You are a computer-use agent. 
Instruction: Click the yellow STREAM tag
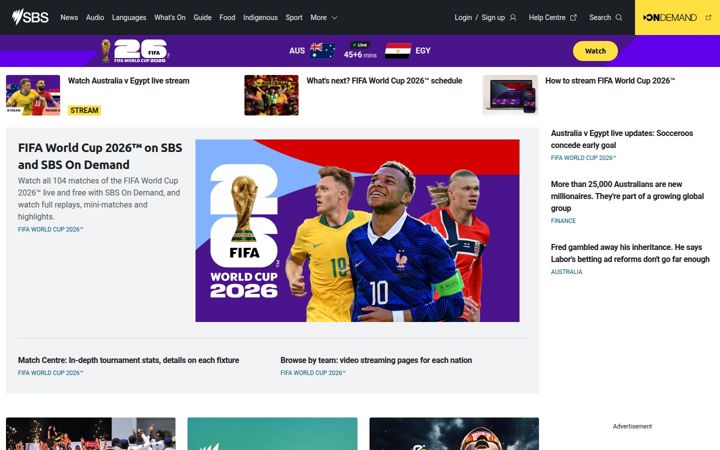[84, 110]
